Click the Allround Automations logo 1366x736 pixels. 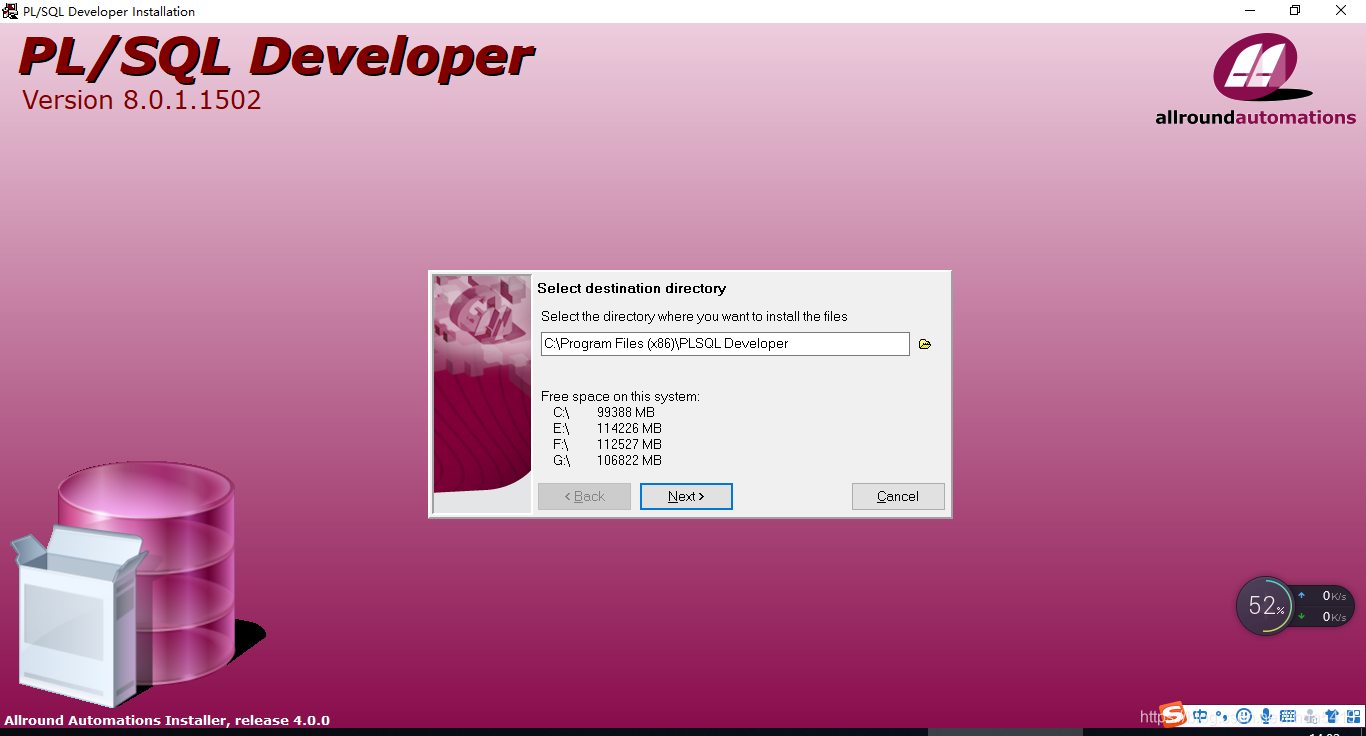[1256, 80]
